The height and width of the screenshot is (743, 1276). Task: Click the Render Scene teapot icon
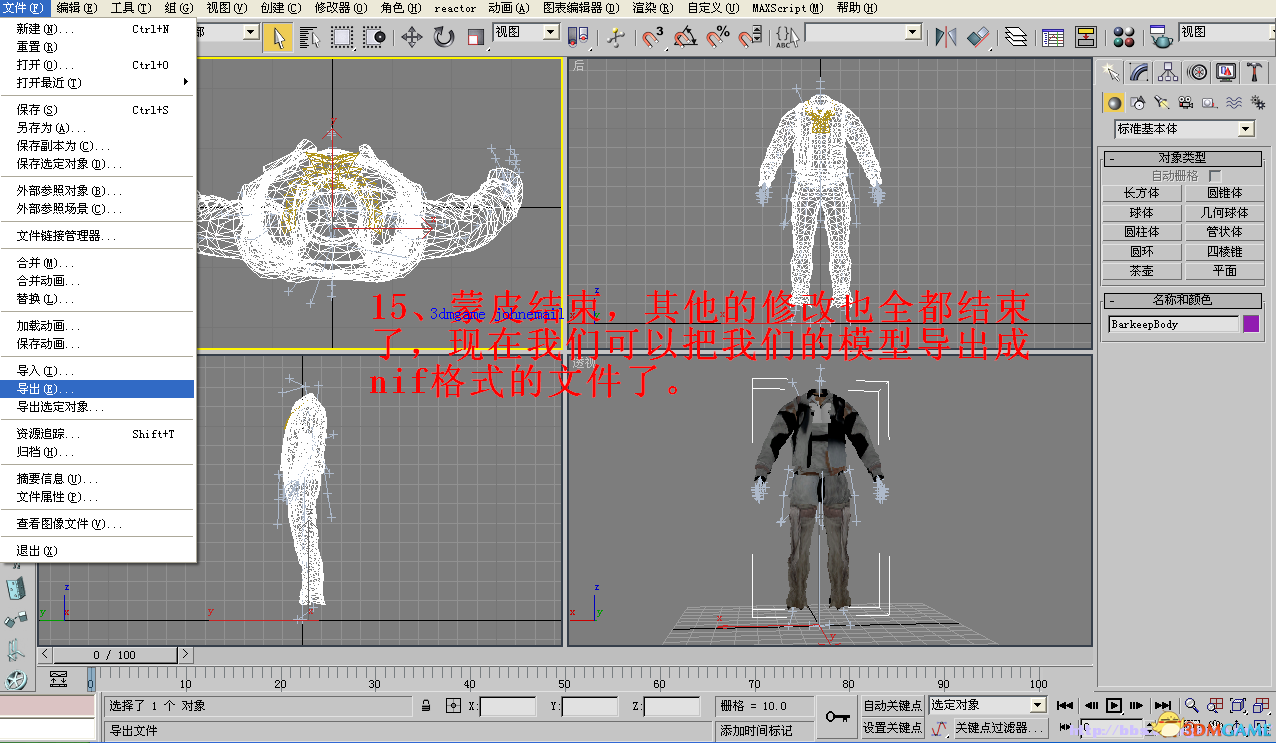point(1160,38)
